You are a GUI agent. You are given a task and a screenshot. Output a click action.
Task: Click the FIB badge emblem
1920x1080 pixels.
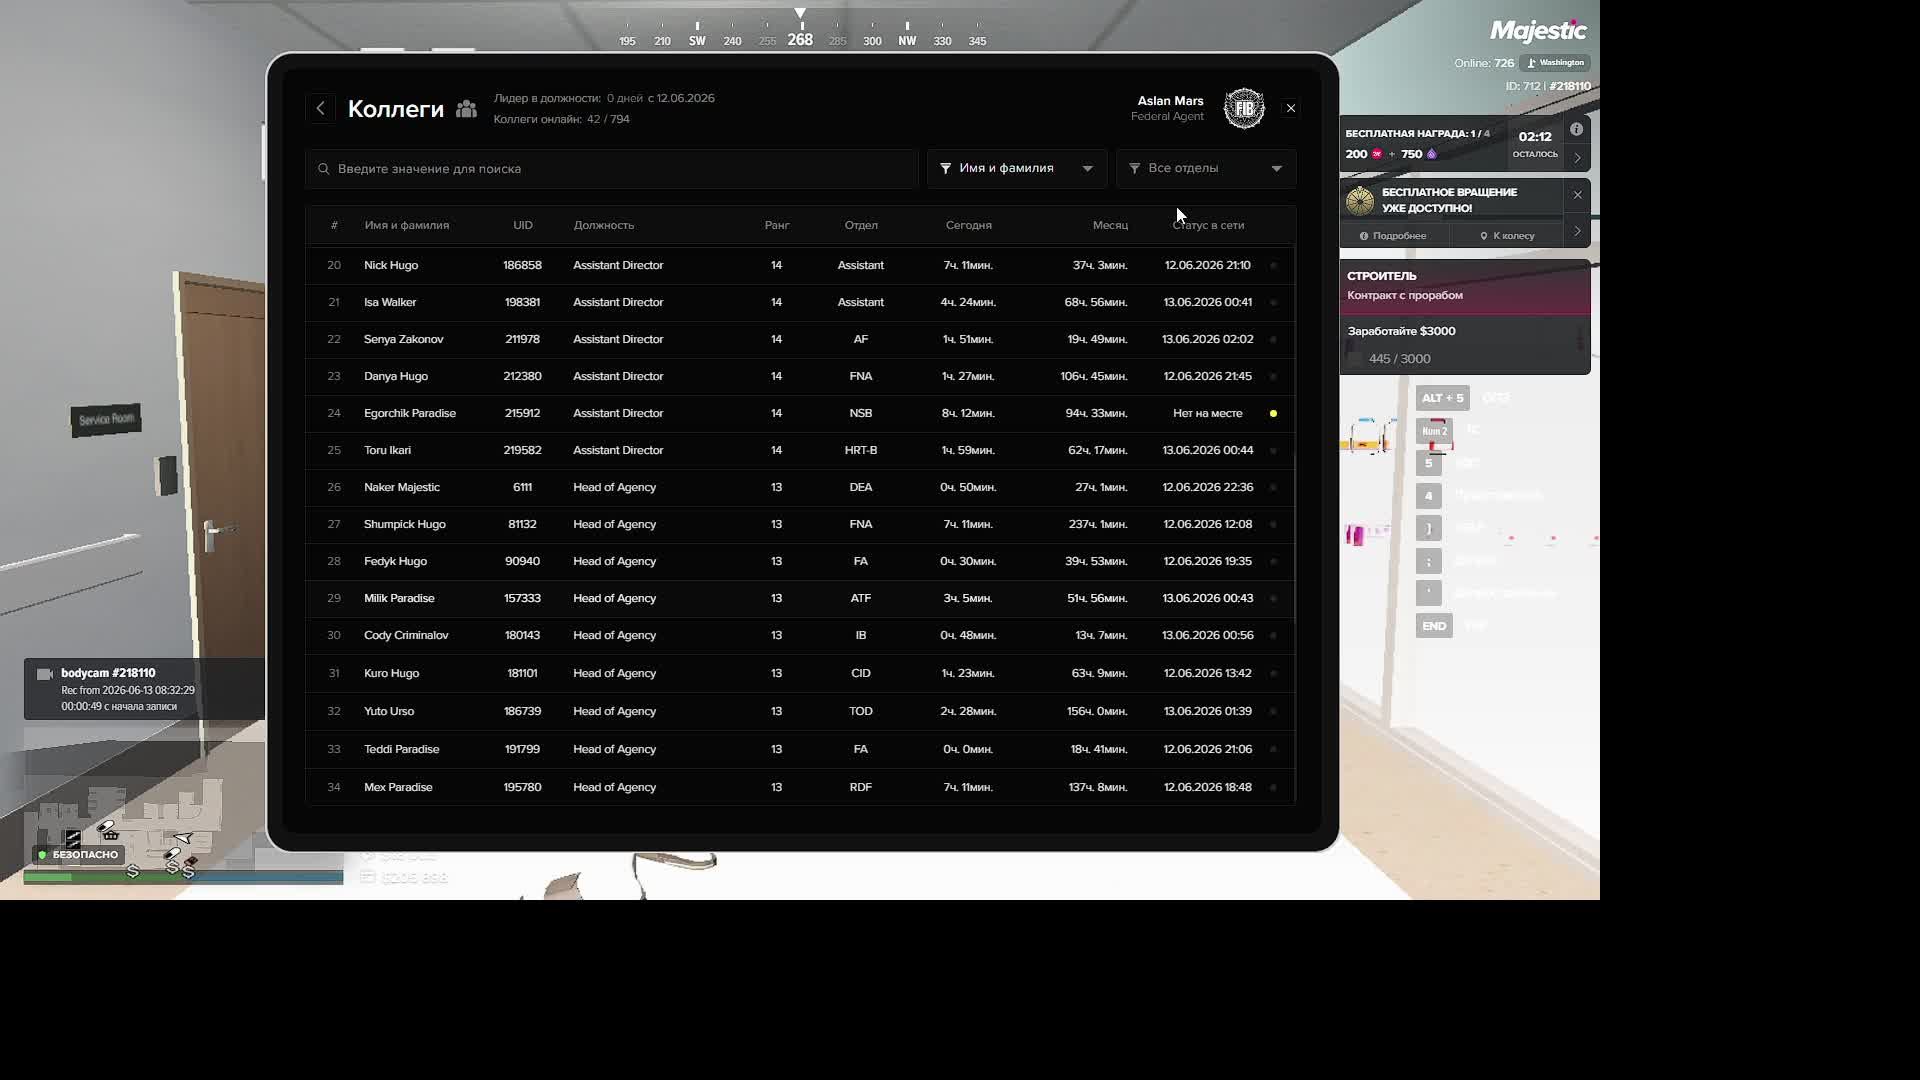coord(1244,108)
